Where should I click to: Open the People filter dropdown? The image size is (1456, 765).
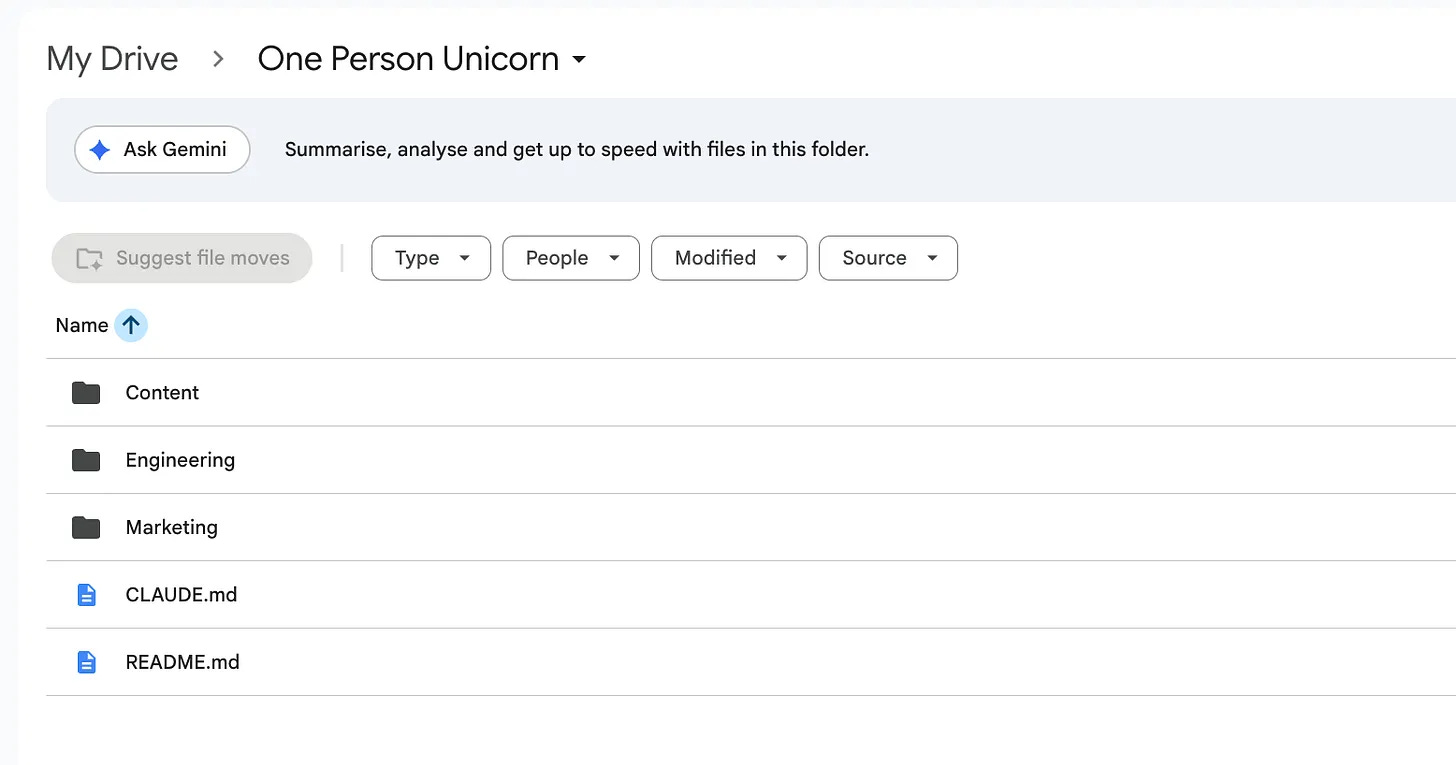[571, 258]
